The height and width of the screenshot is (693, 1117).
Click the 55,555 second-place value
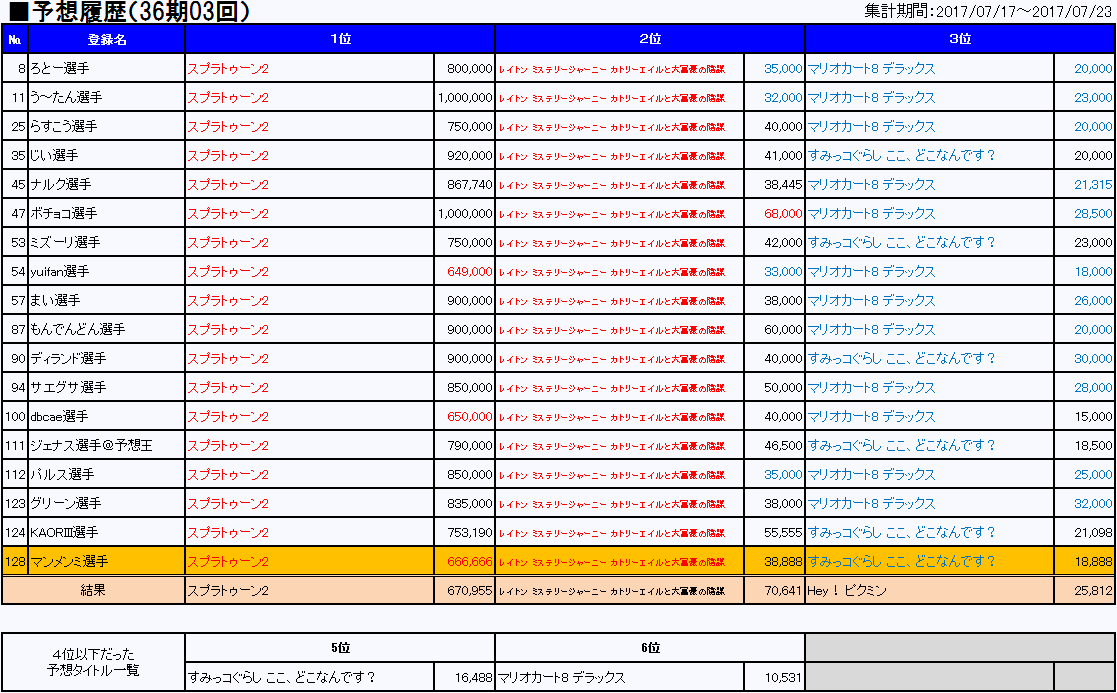pyautogui.click(x=783, y=533)
